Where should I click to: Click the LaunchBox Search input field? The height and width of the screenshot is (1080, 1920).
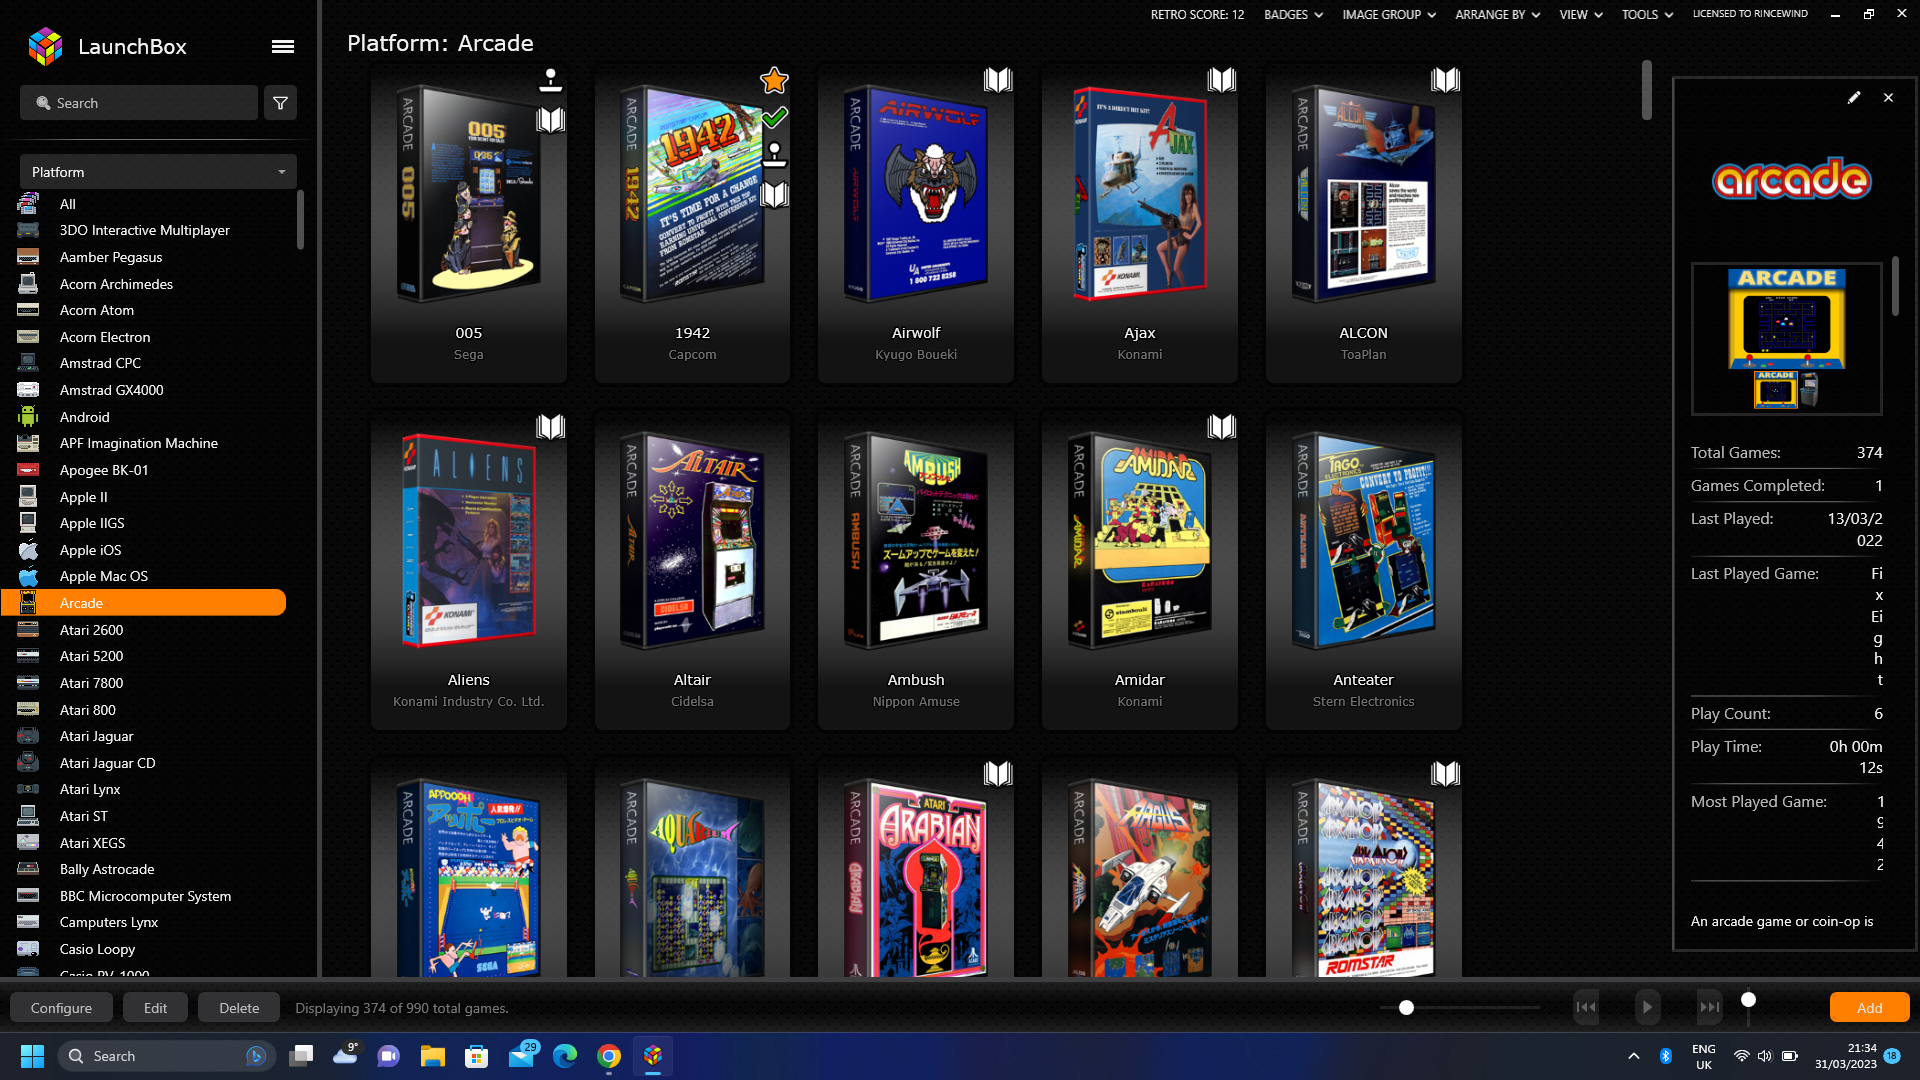pyautogui.click(x=139, y=103)
